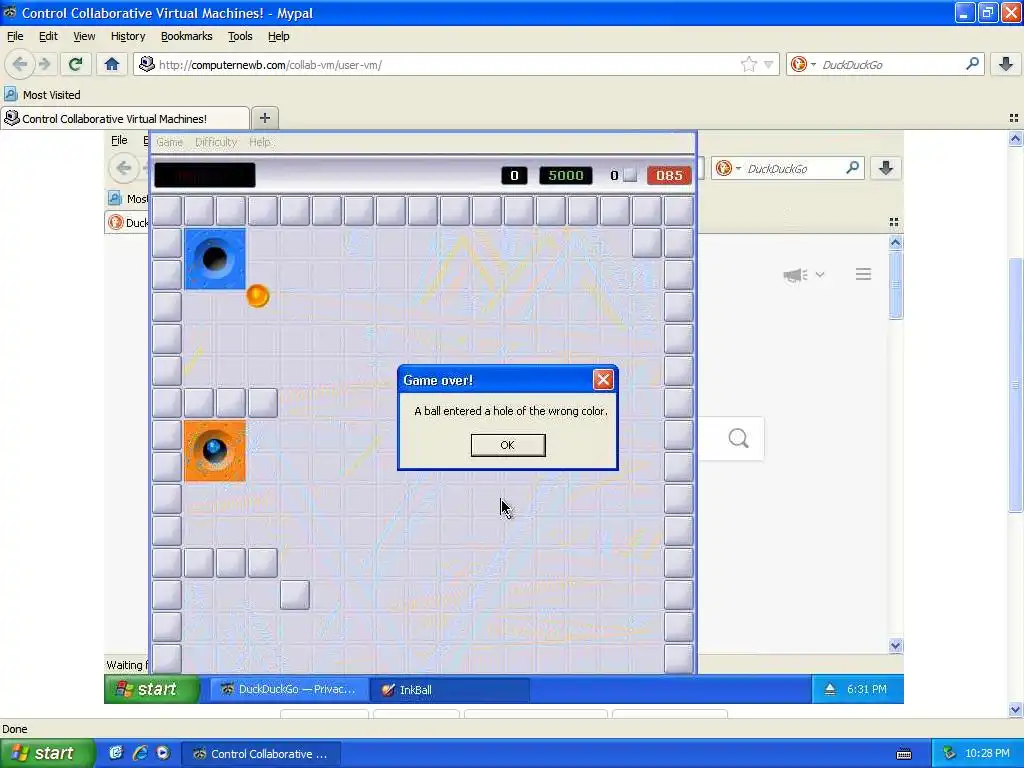Click the Mypal forward arrow button
Screen dimensions: 1024x768
click(x=44, y=64)
